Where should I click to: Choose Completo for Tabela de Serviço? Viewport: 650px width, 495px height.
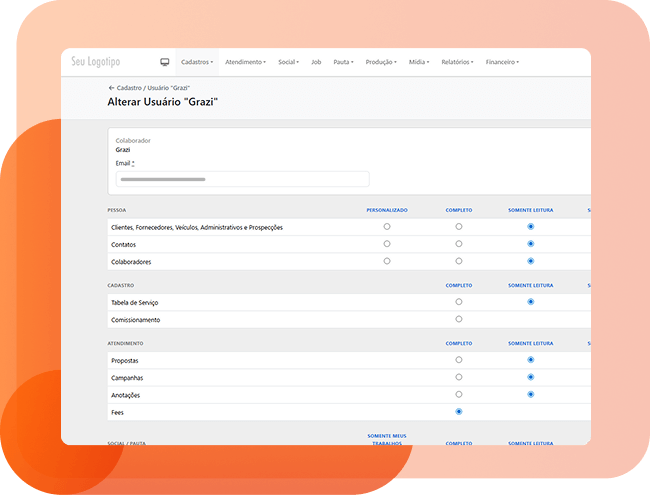pyautogui.click(x=459, y=301)
